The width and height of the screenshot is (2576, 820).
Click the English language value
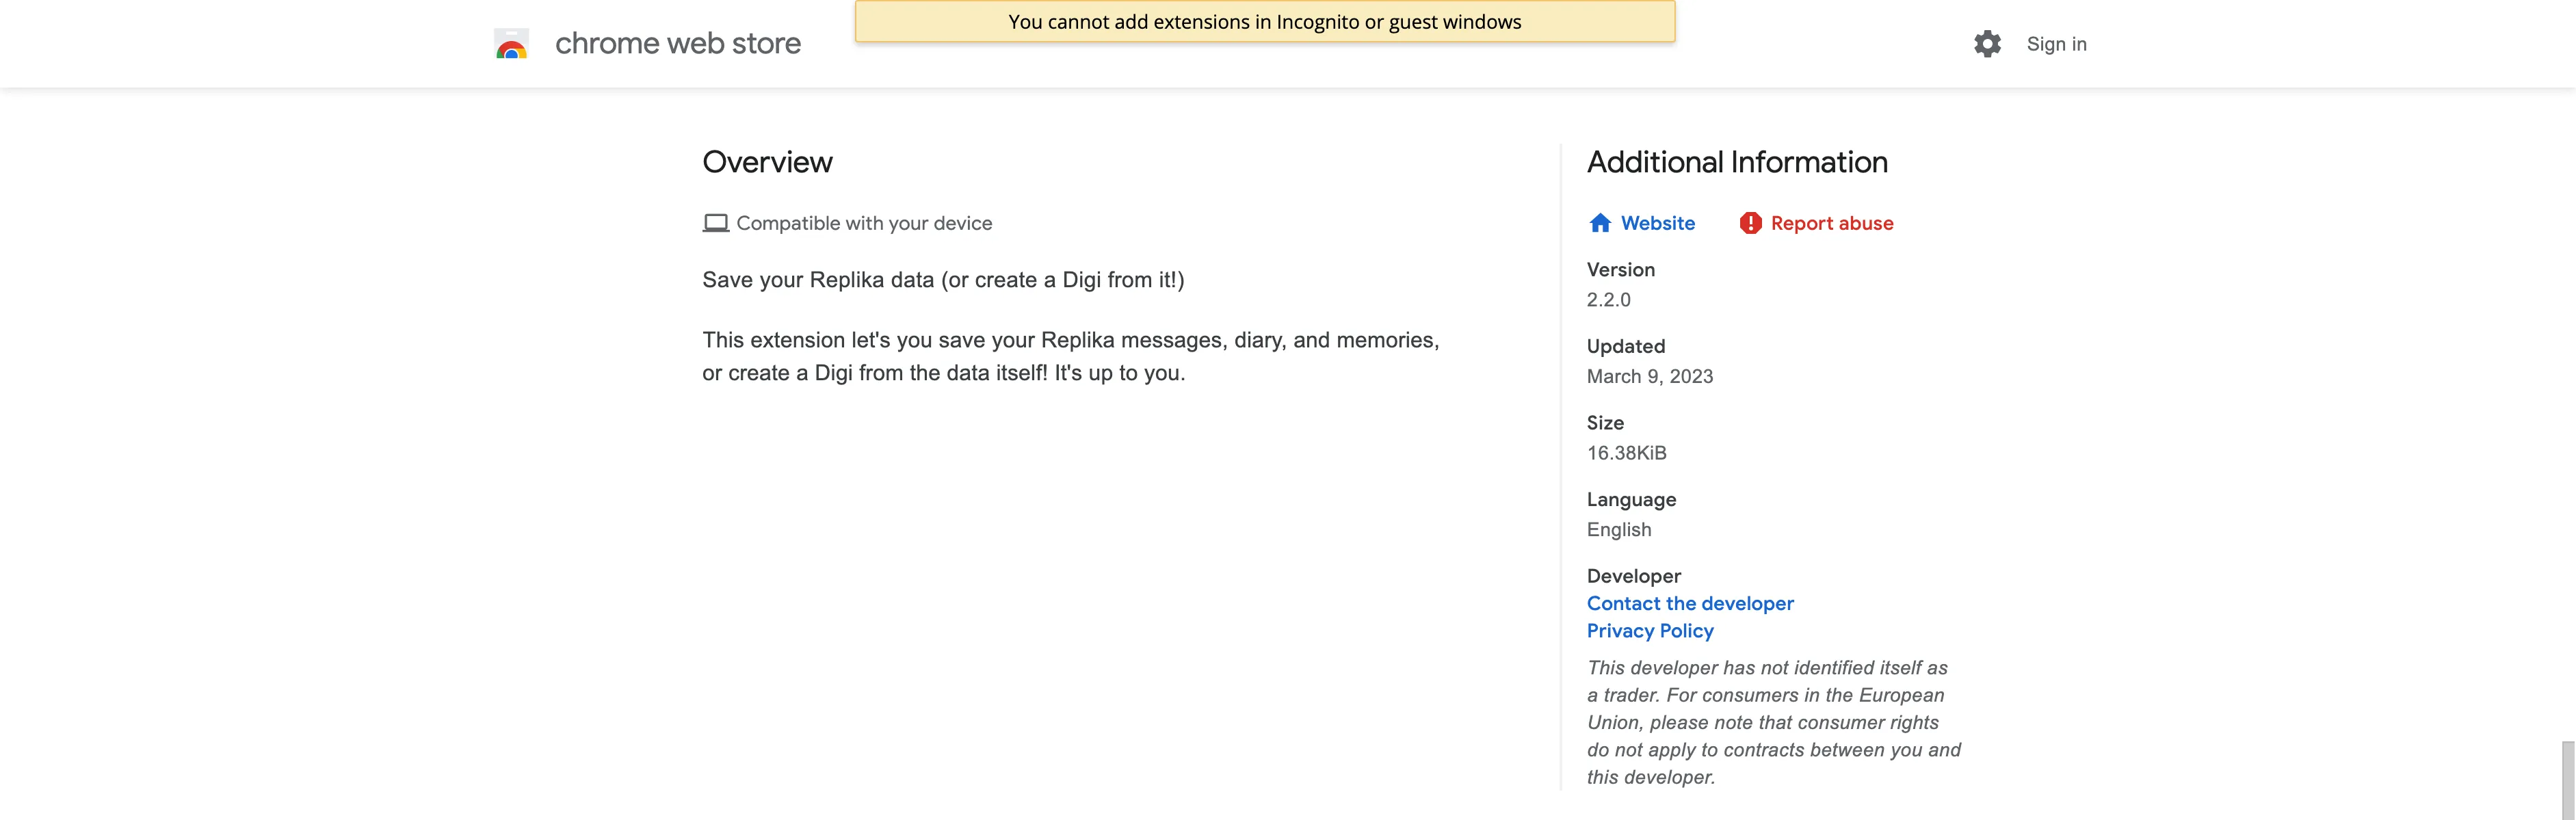point(1618,530)
